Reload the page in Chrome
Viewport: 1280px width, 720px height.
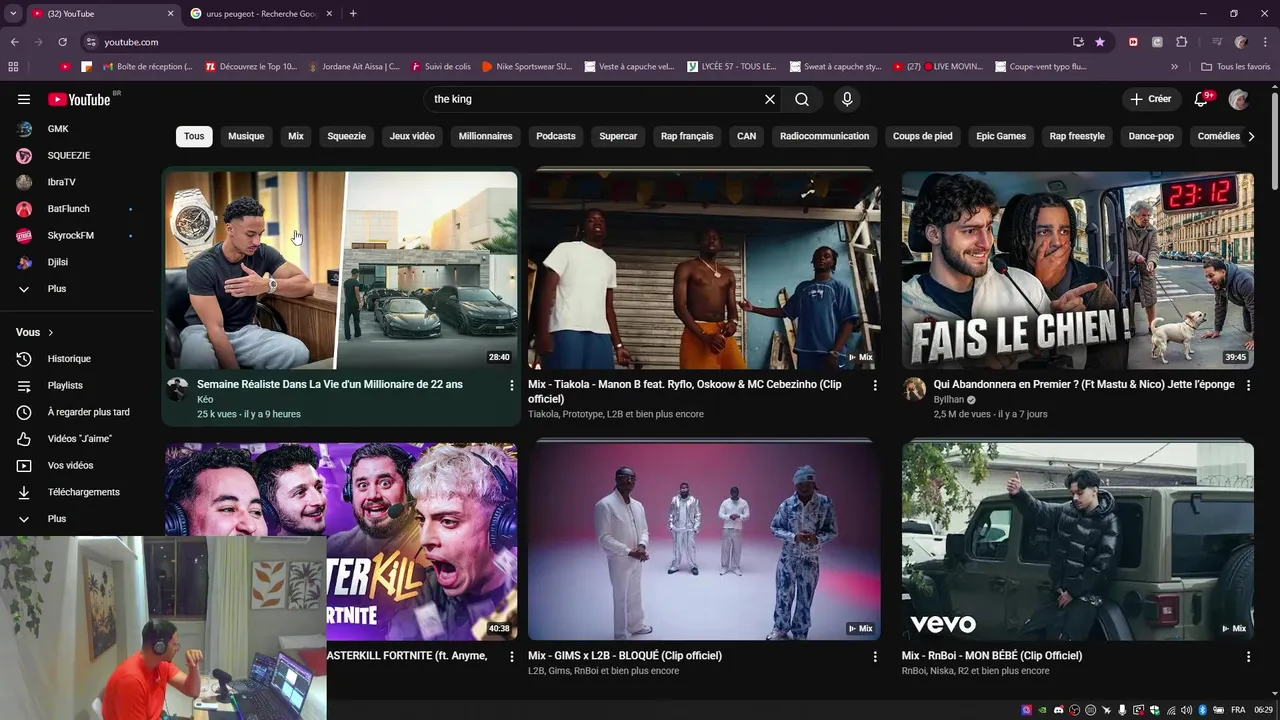point(62,42)
